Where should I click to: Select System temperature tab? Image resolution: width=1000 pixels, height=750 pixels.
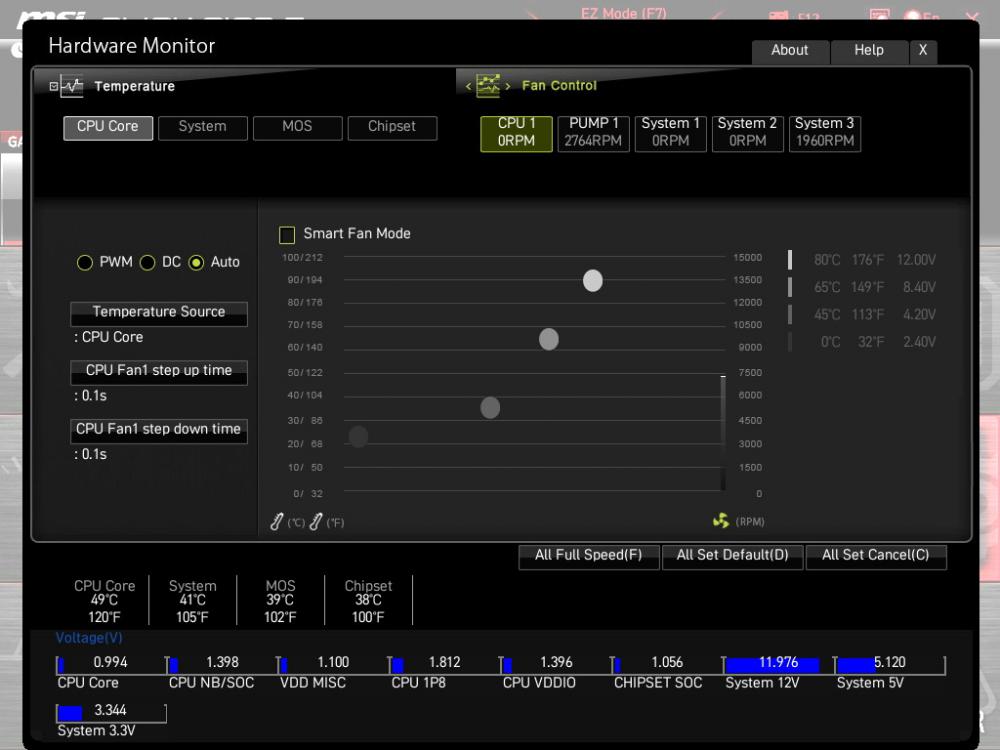[x=203, y=128]
